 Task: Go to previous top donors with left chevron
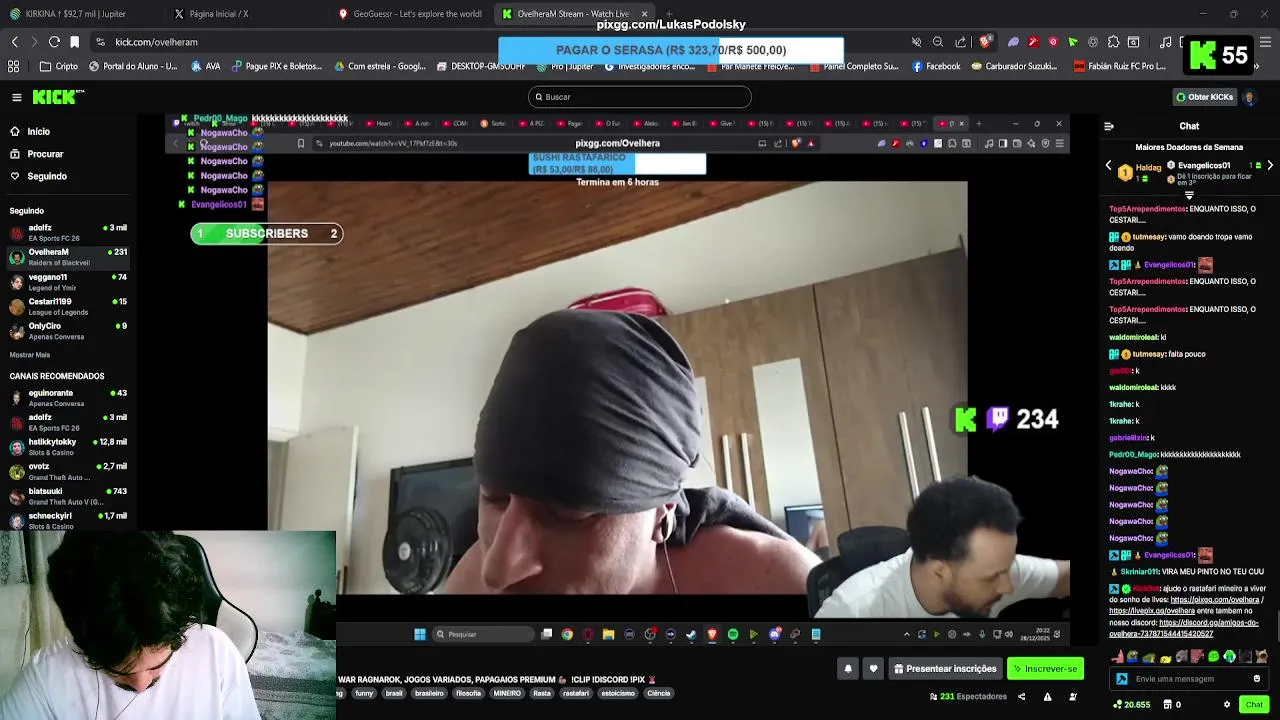tap(1108, 165)
